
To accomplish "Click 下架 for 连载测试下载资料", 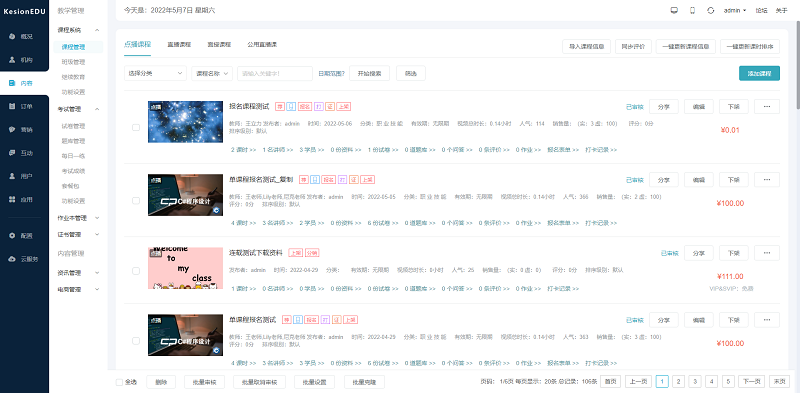I will [734, 253].
